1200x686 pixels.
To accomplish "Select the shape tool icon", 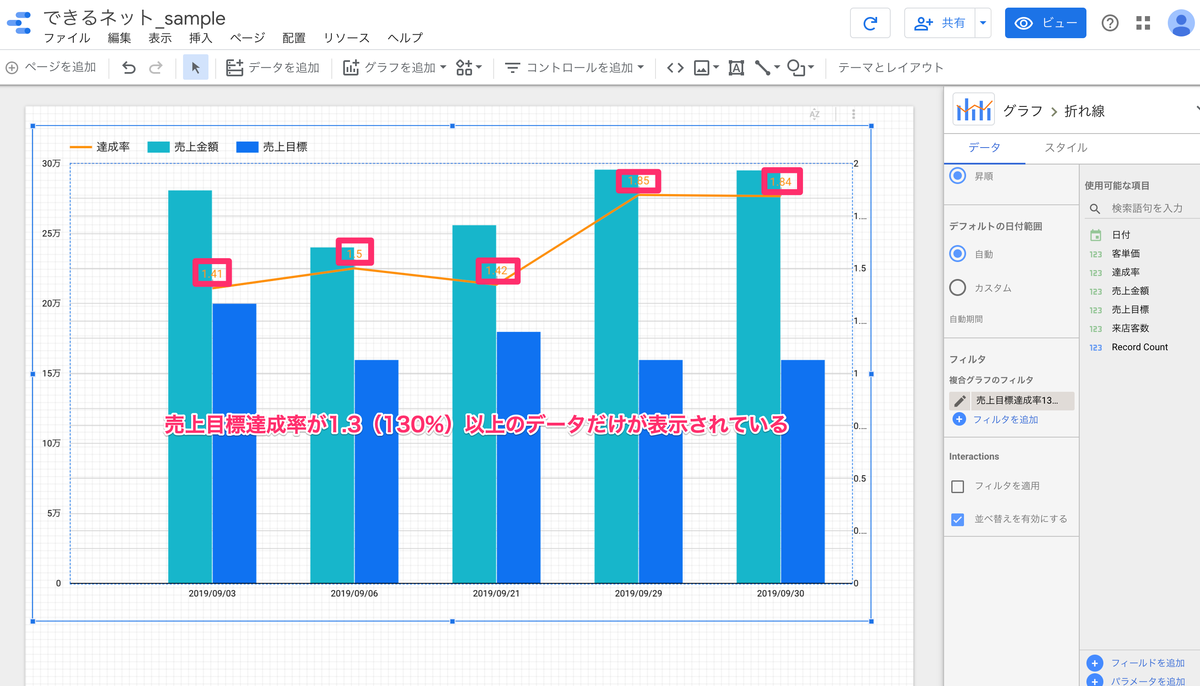I will tap(795, 68).
